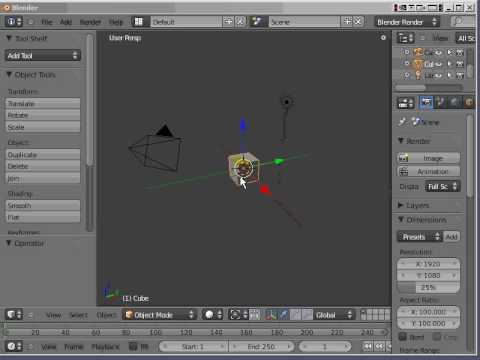The width and height of the screenshot is (480, 360).
Task: Click the Animation render button
Action: click(429, 171)
